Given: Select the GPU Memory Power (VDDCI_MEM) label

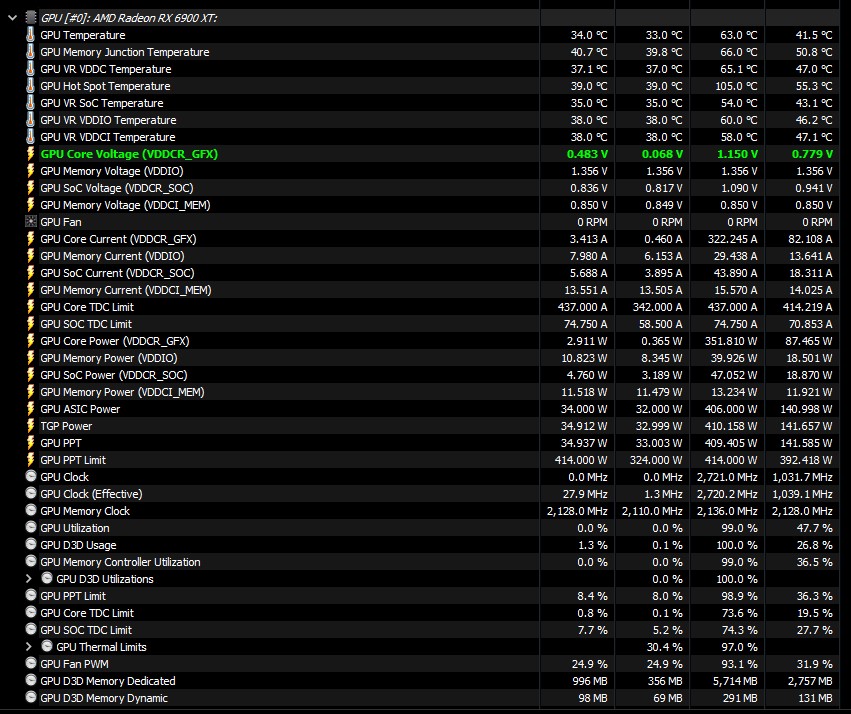Looking at the screenshot, I should click(122, 392).
